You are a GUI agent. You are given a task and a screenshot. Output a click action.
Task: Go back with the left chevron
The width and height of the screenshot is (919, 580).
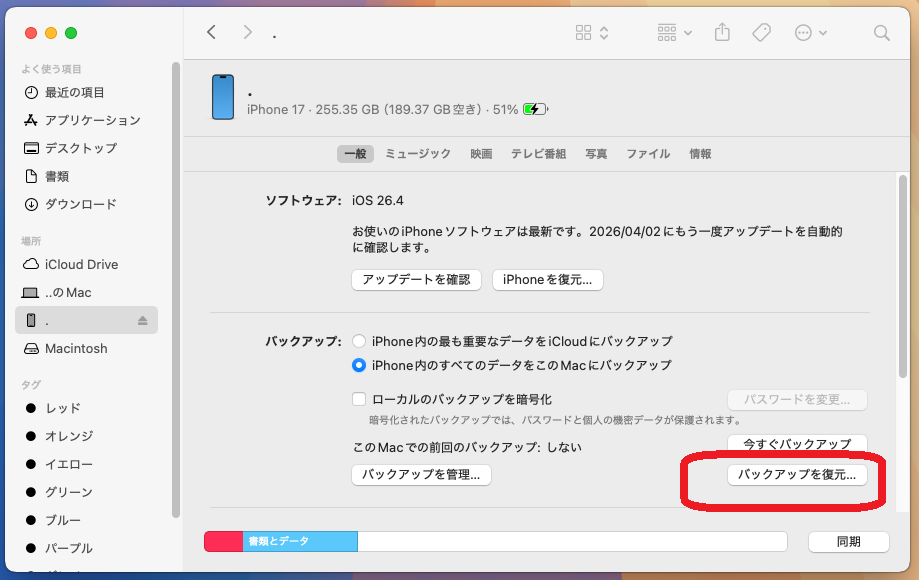pos(212,32)
